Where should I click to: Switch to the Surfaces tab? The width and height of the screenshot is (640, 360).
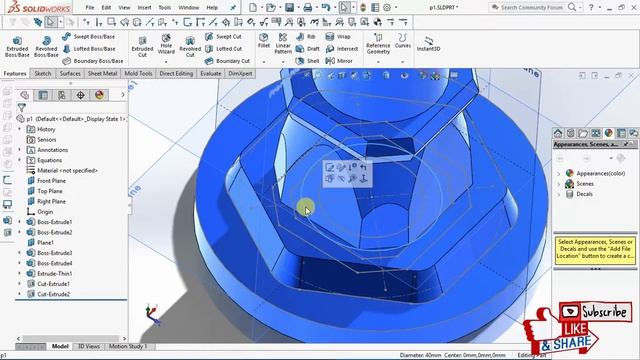click(70, 73)
